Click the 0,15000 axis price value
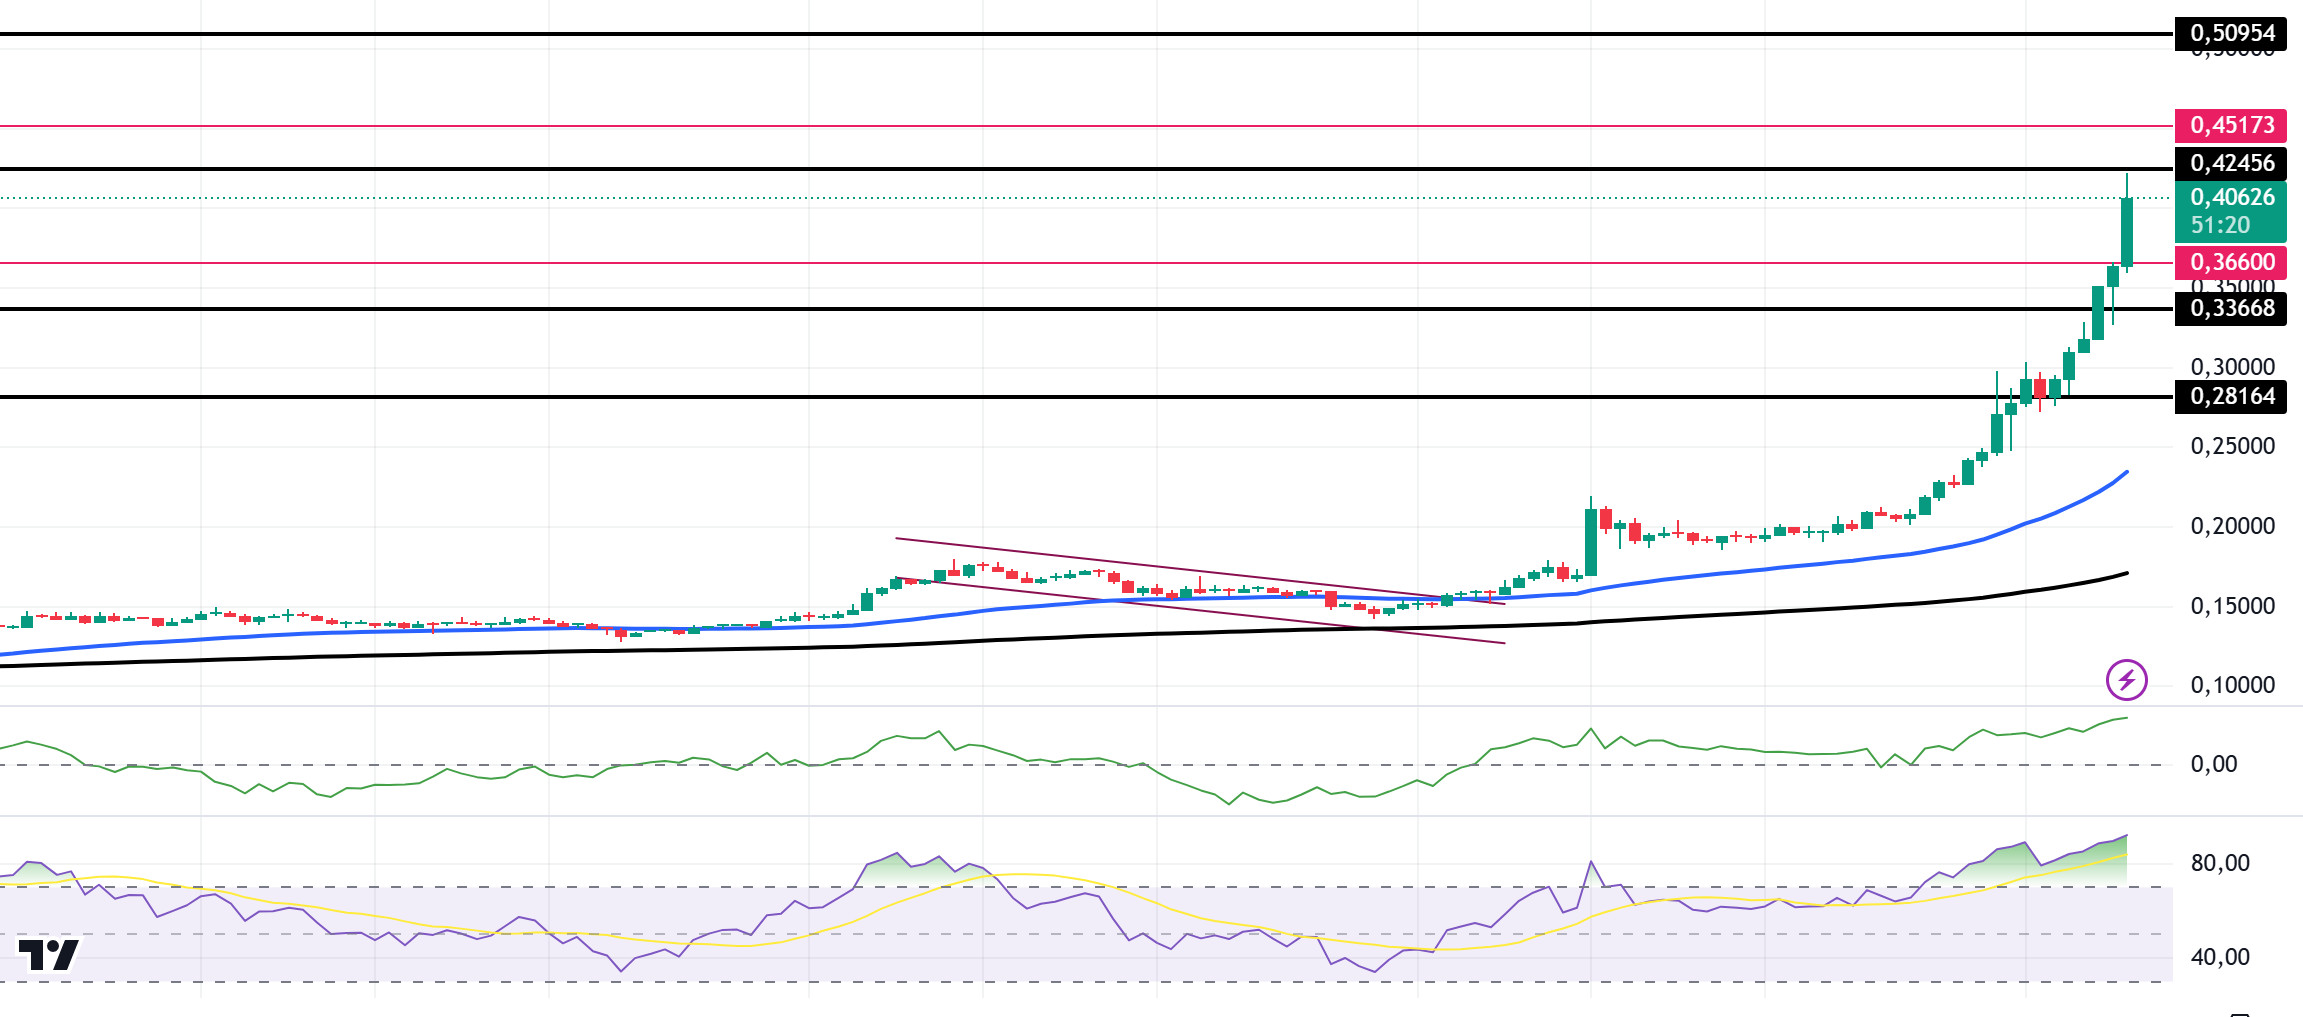This screenshot has height=1017, width=2303. click(x=2232, y=606)
